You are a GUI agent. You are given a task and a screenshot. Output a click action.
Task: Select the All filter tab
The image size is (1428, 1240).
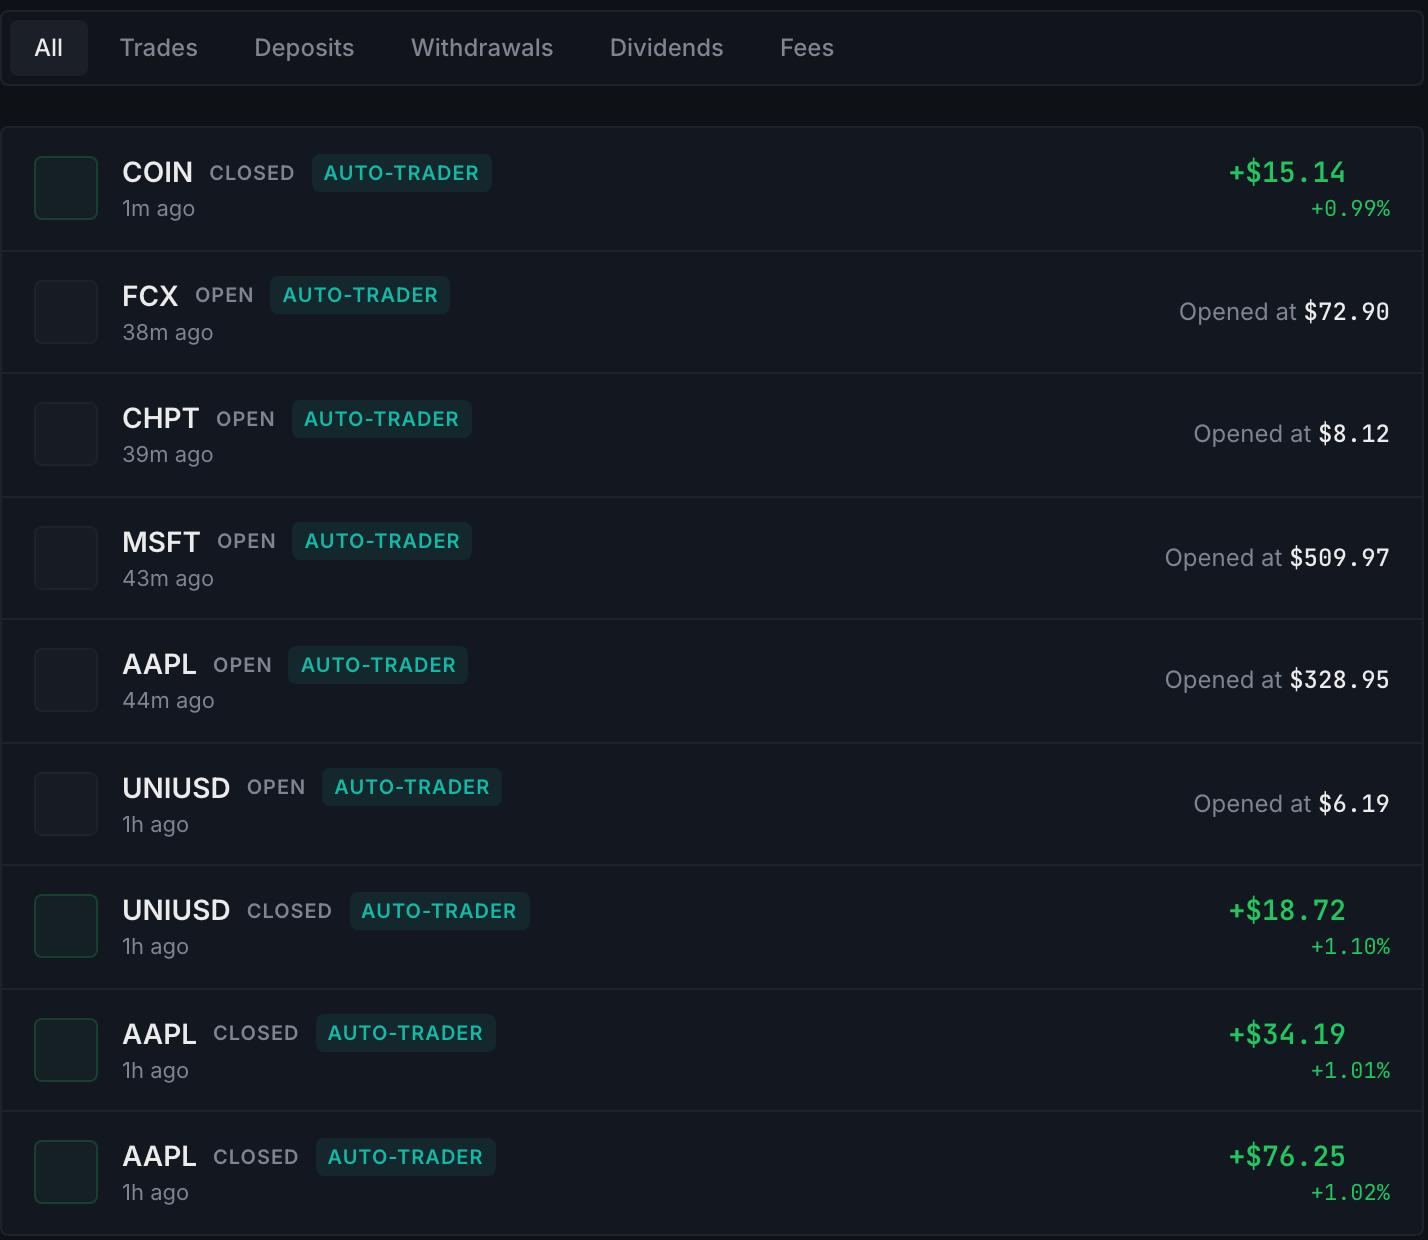tap(49, 48)
